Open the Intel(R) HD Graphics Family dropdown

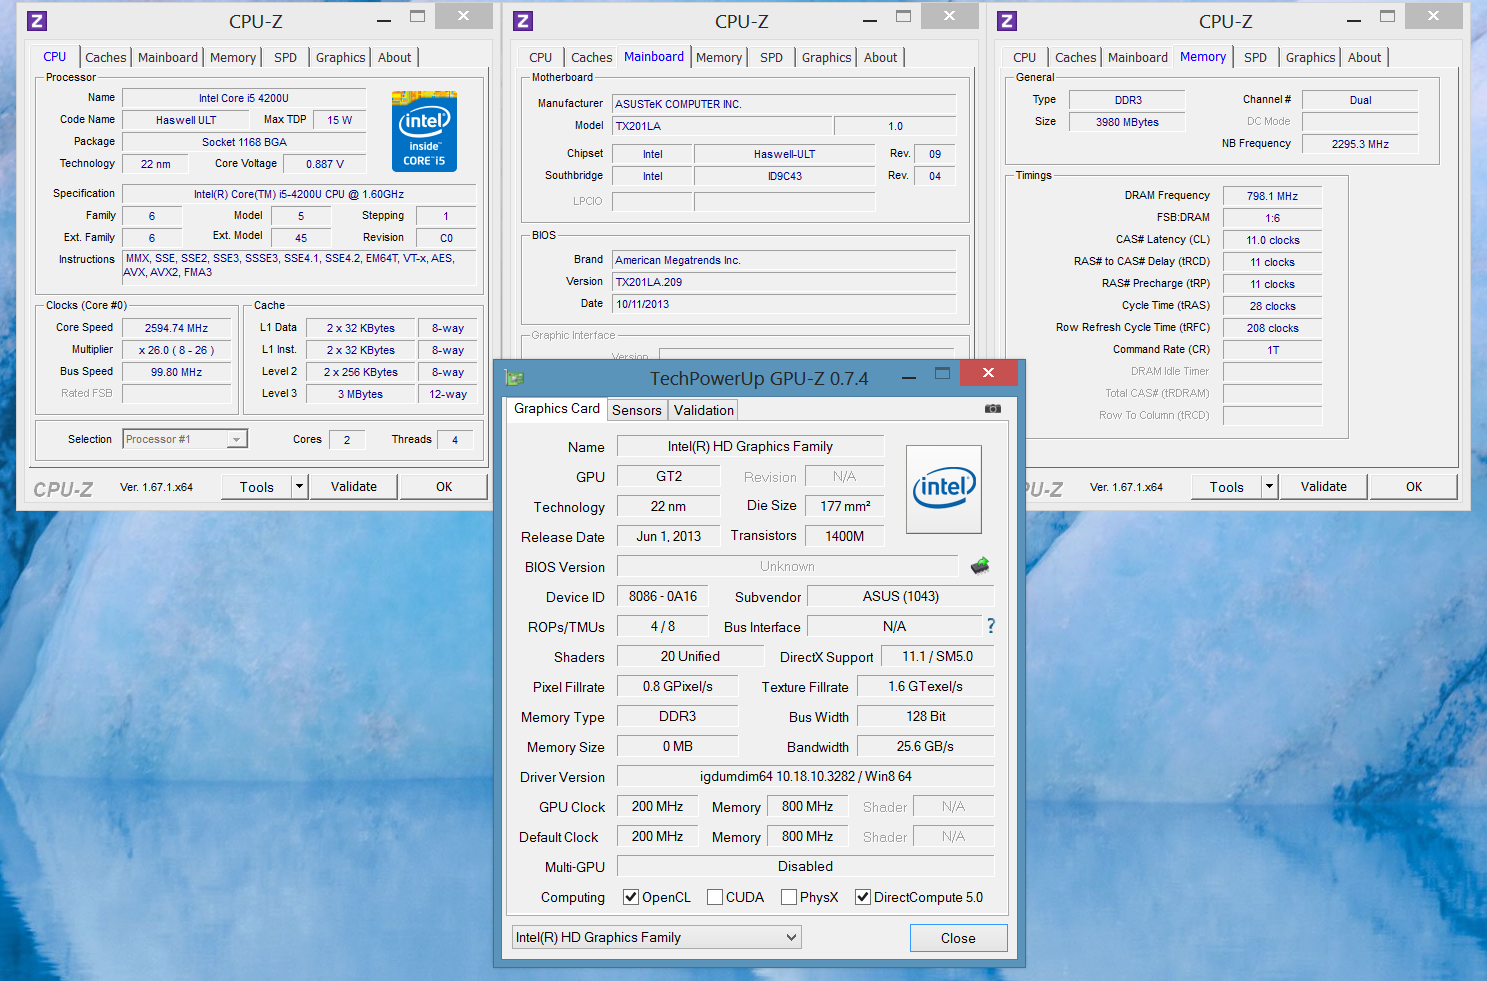657,937
